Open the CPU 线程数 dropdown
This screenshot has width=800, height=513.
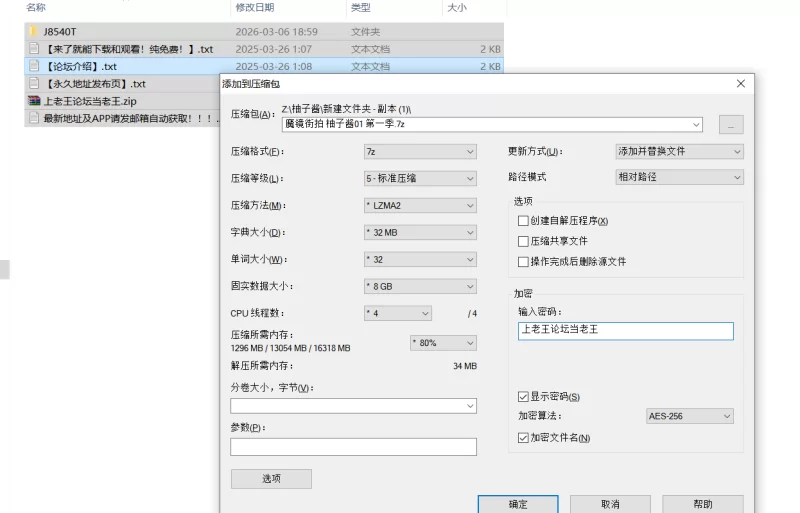(398, 313)
